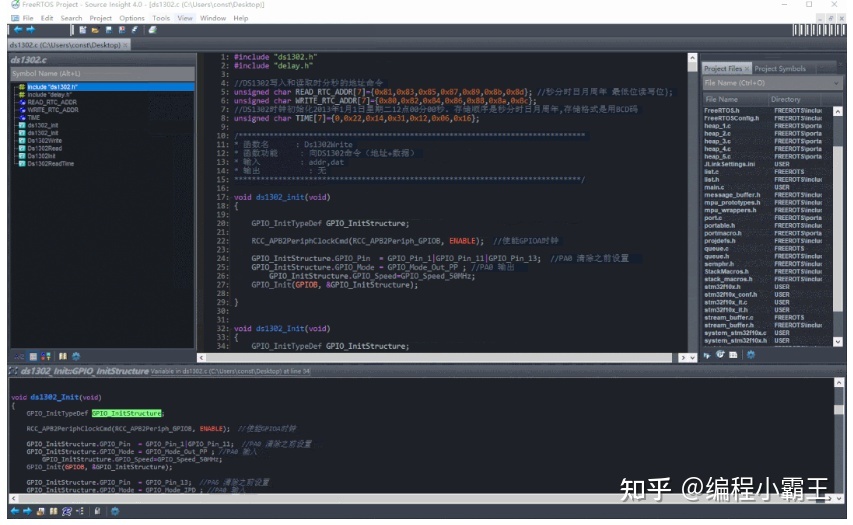Click the grid view icon under the symbol list
The image size is (853, 525).
click(x=33, y=356)
